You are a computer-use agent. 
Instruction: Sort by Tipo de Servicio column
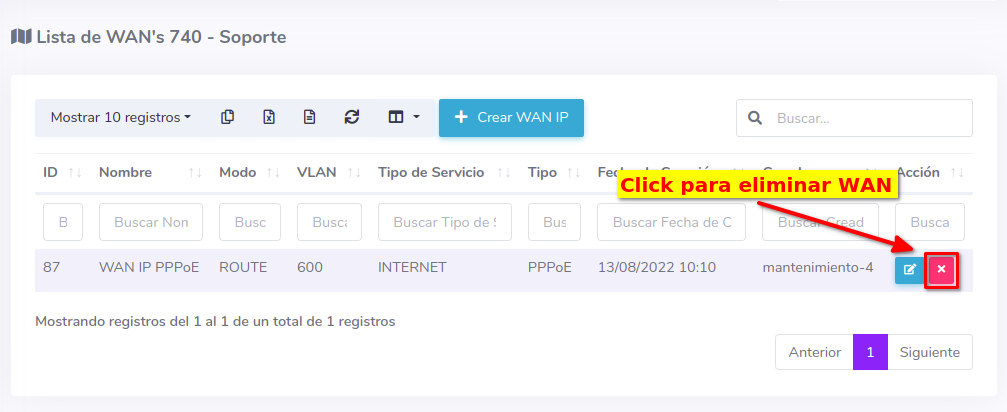[444, 172]
